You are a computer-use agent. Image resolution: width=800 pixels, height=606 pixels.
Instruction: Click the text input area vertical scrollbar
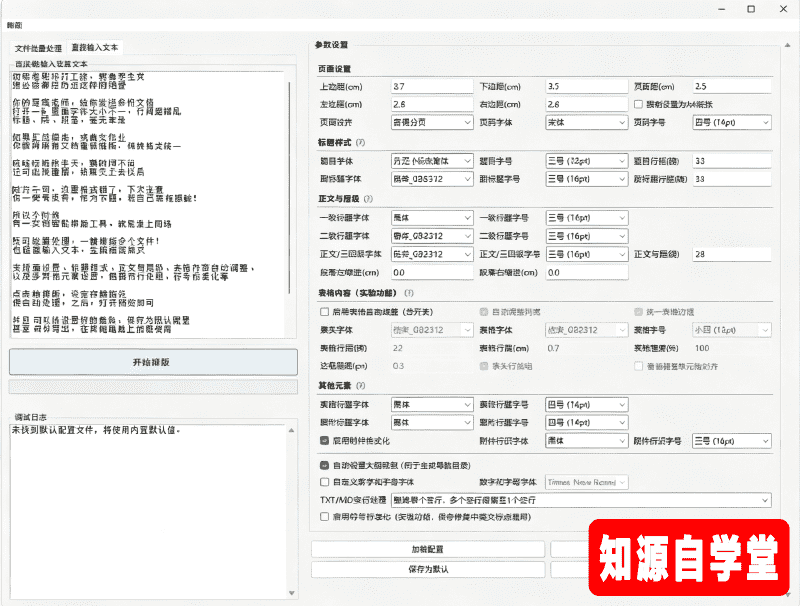pos(289,188)
